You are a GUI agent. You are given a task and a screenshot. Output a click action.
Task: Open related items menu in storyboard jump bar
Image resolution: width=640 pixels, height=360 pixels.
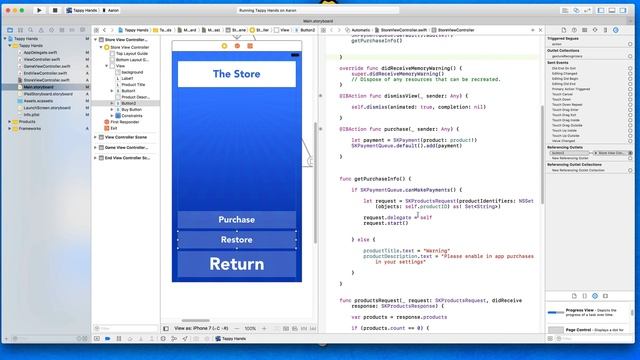pos(96,30)
